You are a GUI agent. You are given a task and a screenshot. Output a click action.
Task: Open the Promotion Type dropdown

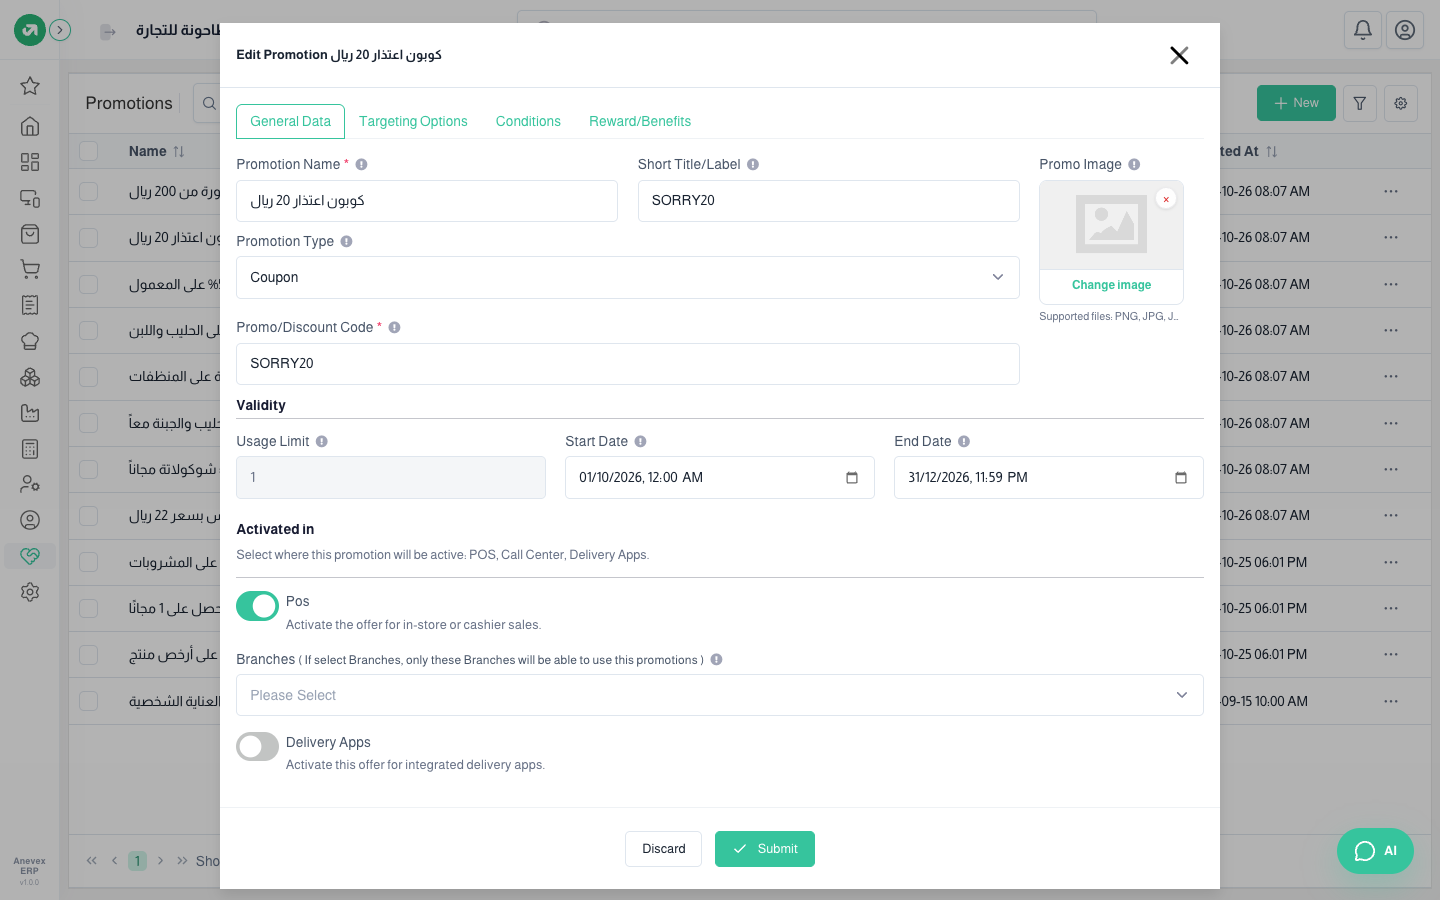click(x=628, y=278)
